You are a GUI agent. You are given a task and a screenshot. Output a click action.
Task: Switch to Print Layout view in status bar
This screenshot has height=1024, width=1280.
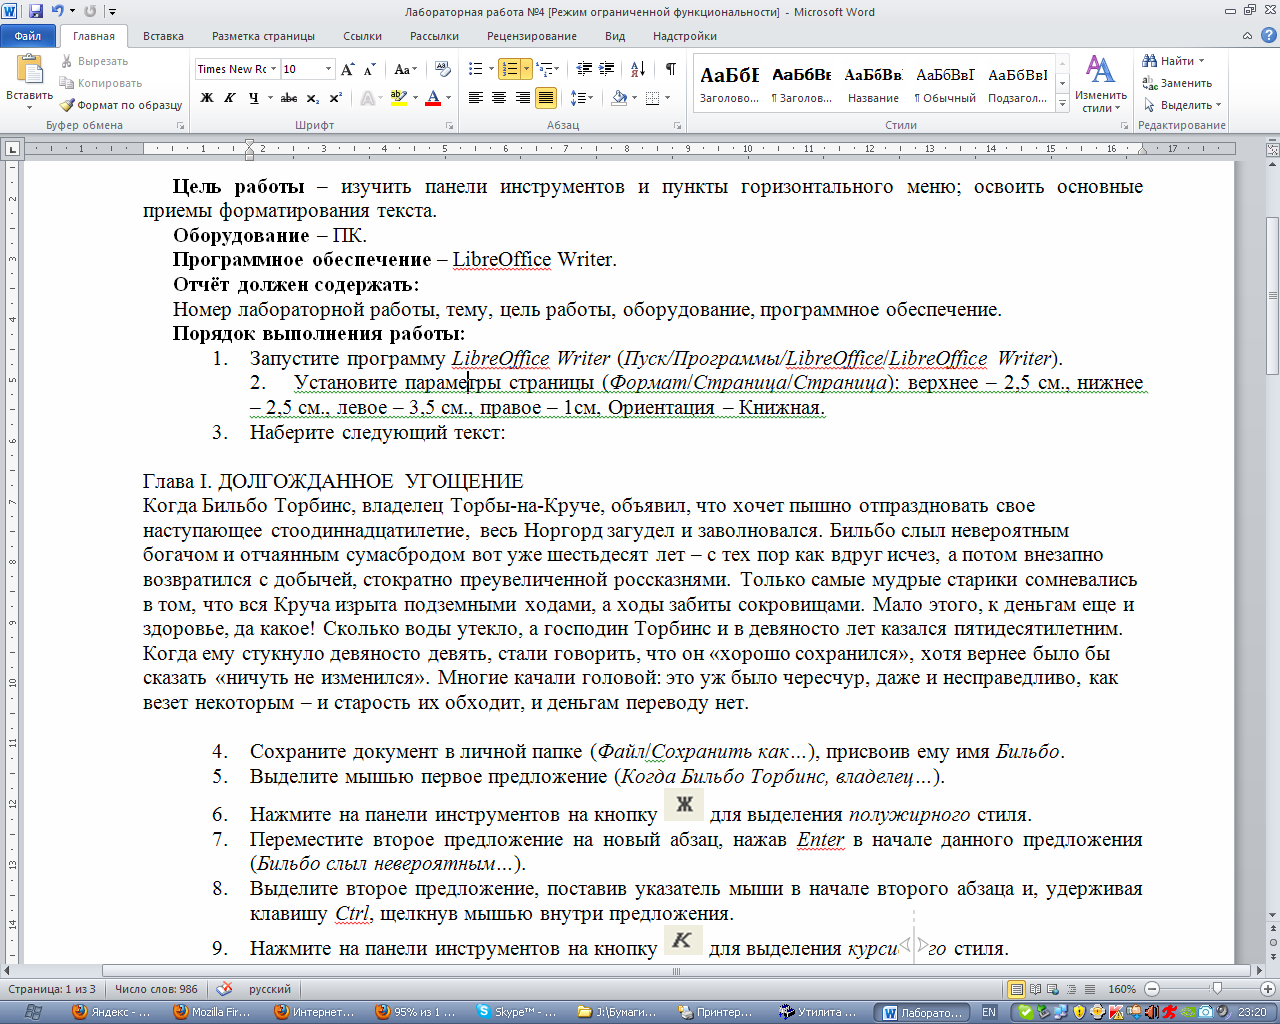click(x=1017, y=989)
